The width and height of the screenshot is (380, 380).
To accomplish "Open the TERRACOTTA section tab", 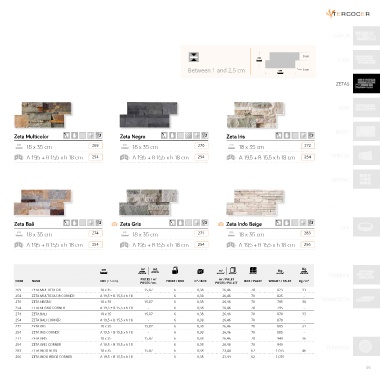I will 366,299.
